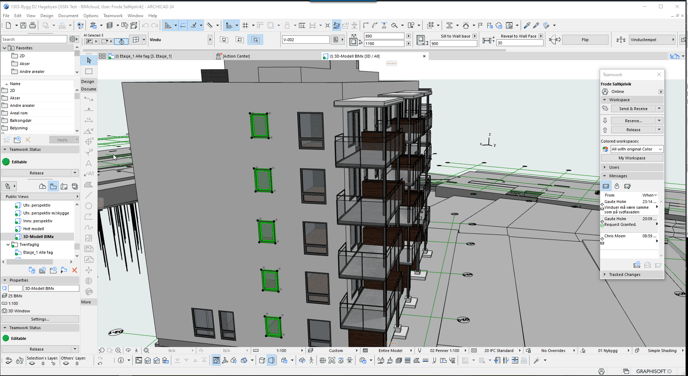This screenshot has height=376, width=688.
Task: Switch to the Action Center tab
Action: point(236,56)
